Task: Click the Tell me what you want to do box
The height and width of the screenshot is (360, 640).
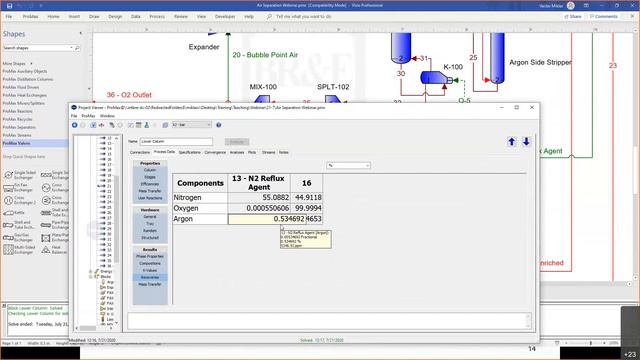Action: coord(304,16)
